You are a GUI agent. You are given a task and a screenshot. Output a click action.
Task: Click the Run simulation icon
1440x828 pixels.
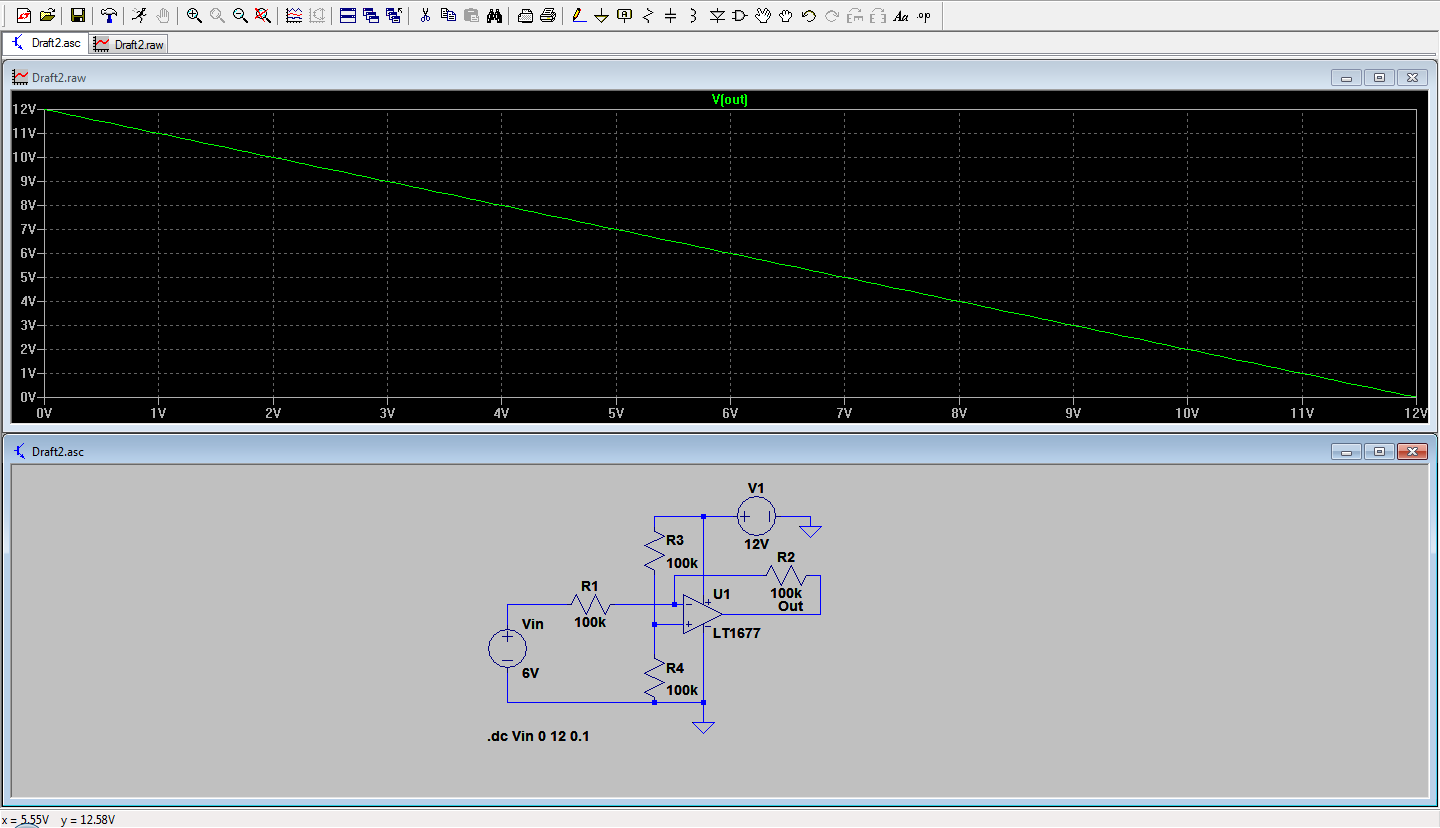139,16
